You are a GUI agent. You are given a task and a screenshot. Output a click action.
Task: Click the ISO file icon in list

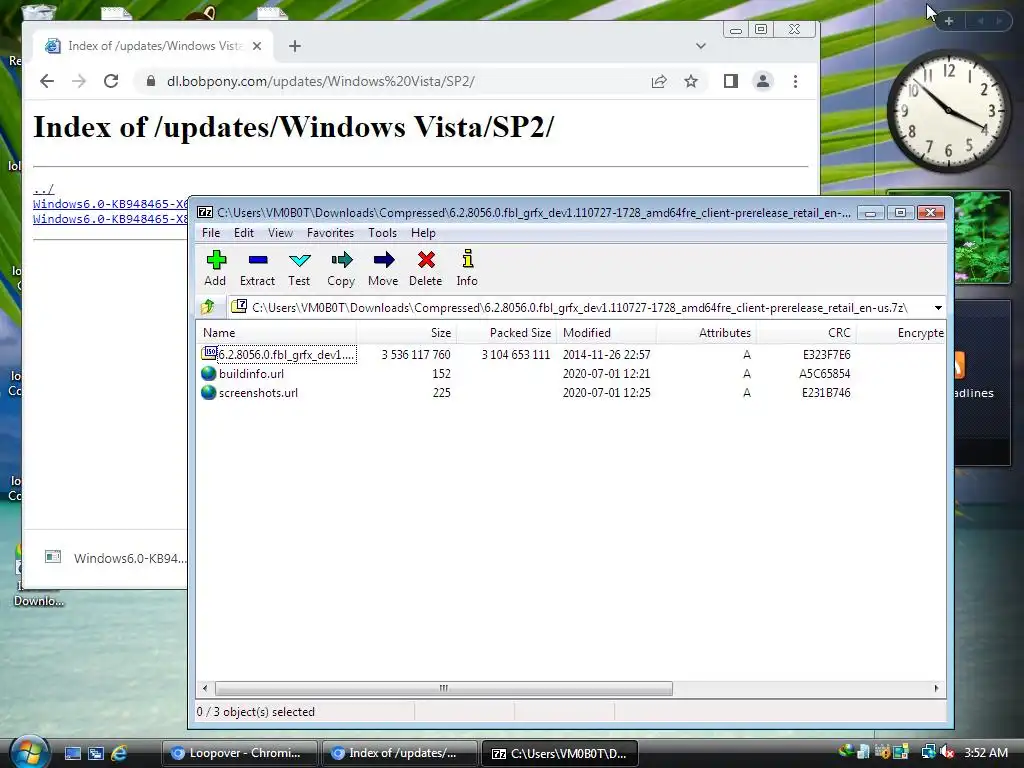[x=209, y=353]
